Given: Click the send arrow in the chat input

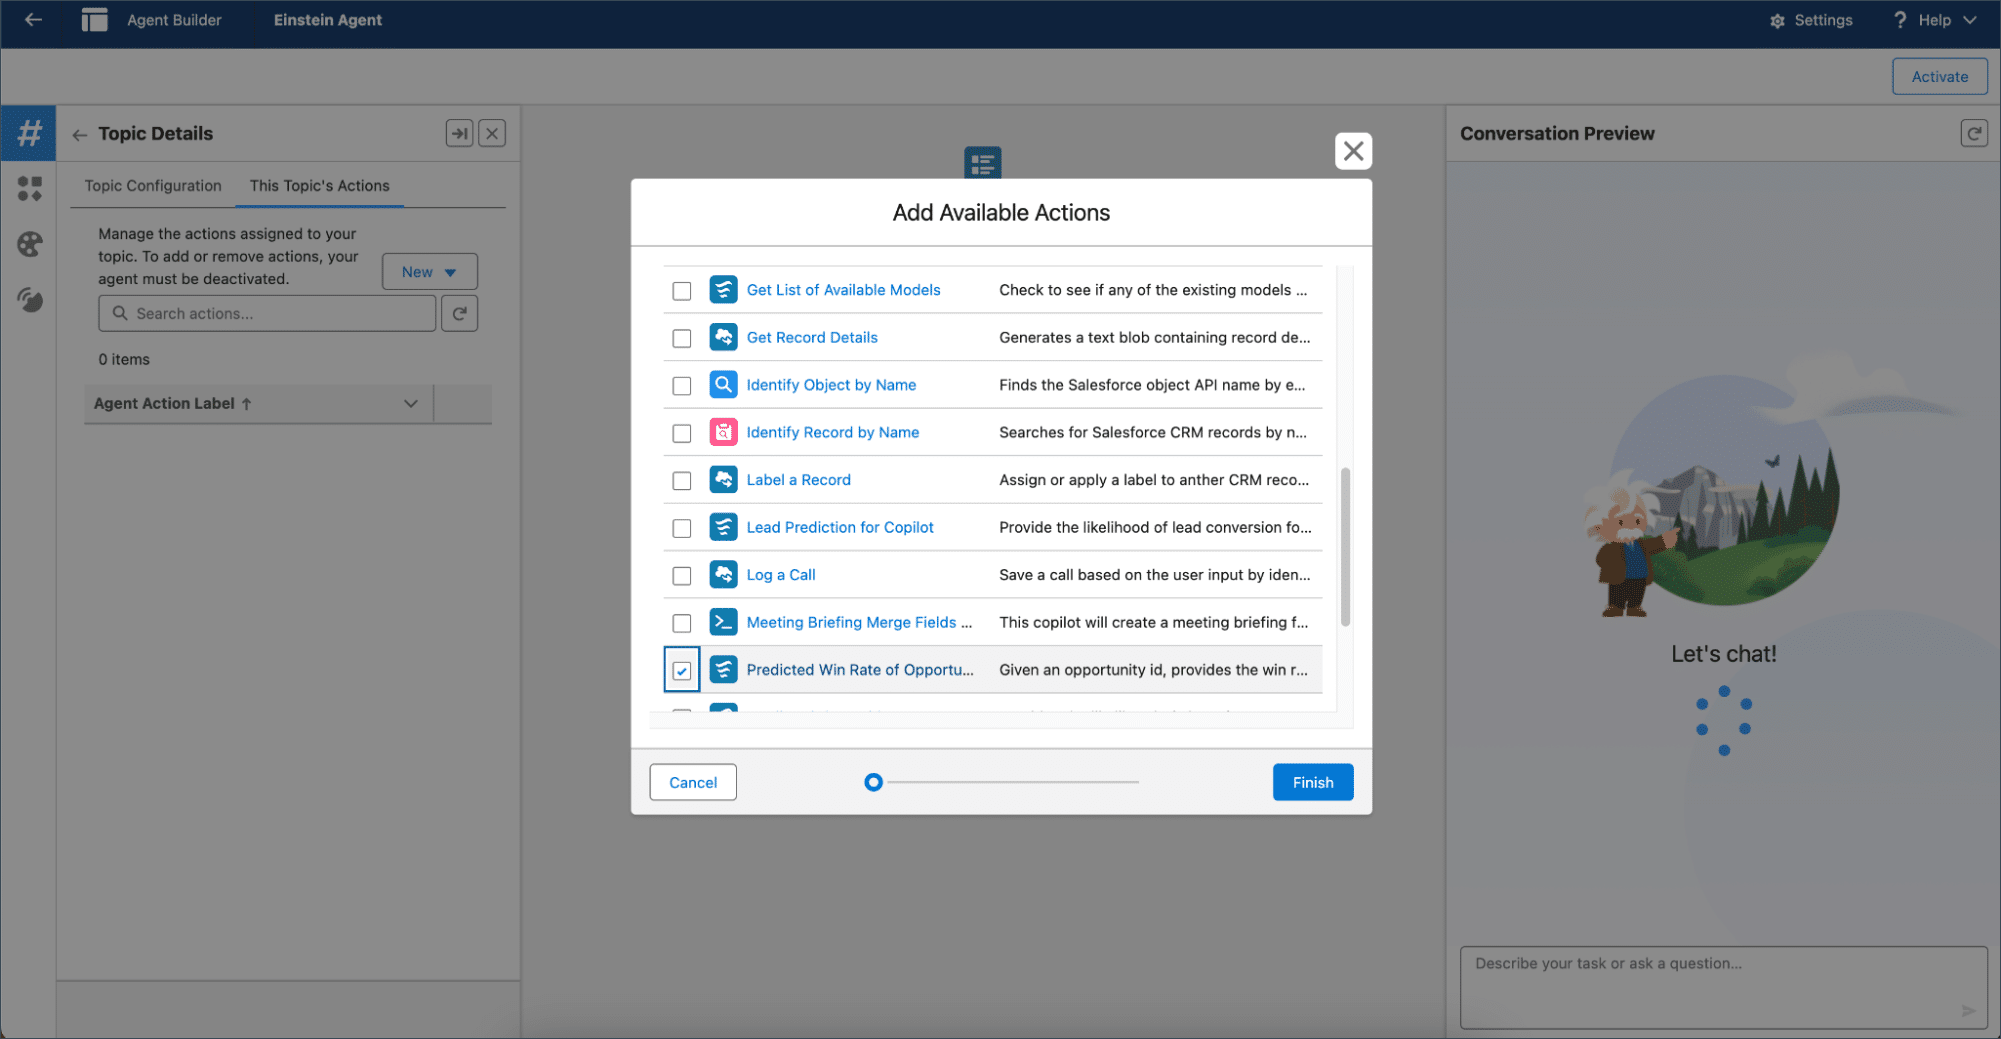Looking at the screenshot, I should coord(1967,1011).
